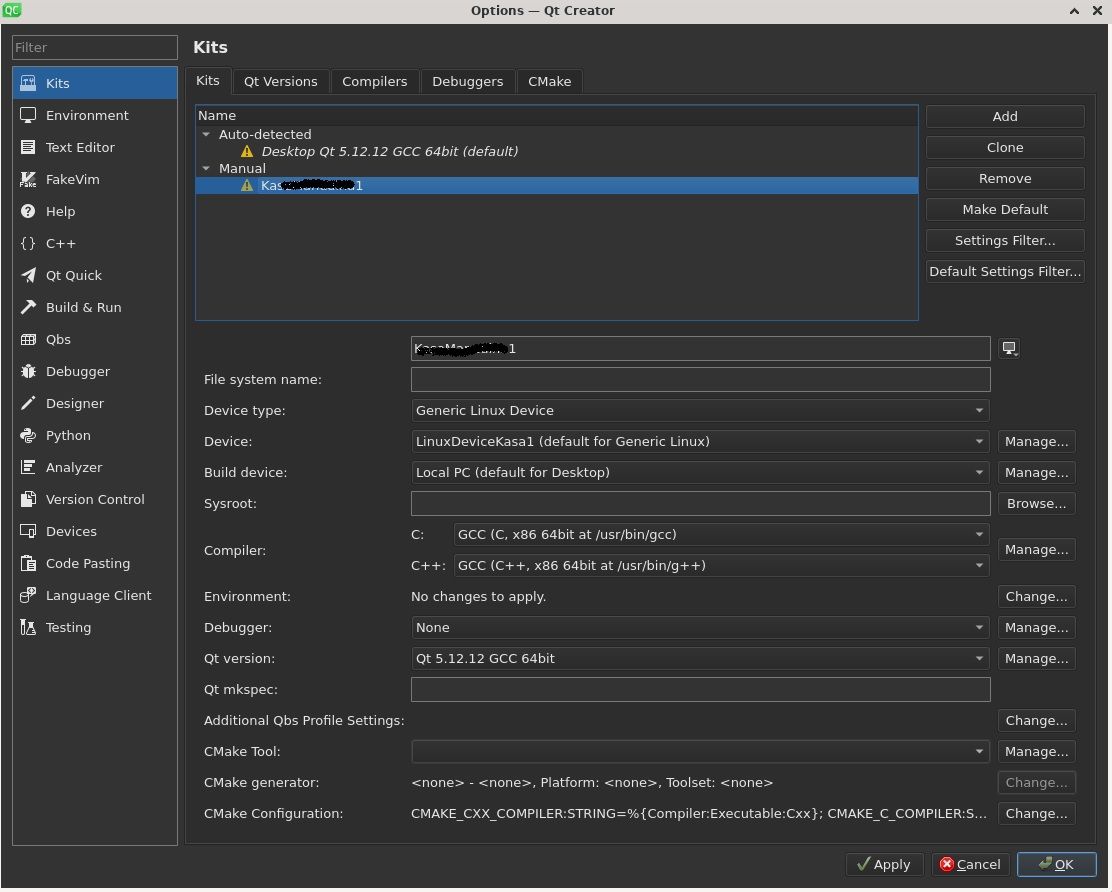Screen dimensions: 1112x892
Task: Switch to the CMake tab
Action: click(550, 82)
